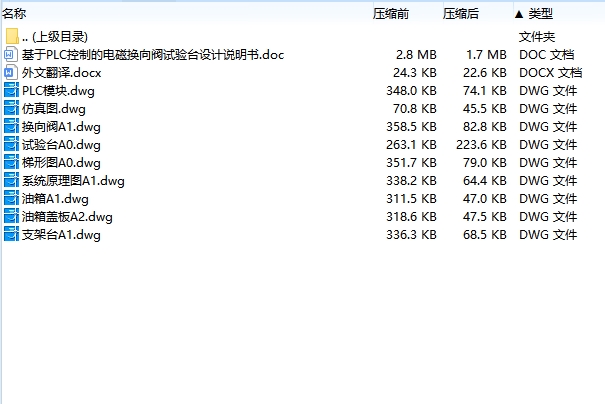Select the file name 换向阀A1.dwg
This screenshot has width=605, height=404.
tap(61, 127)
